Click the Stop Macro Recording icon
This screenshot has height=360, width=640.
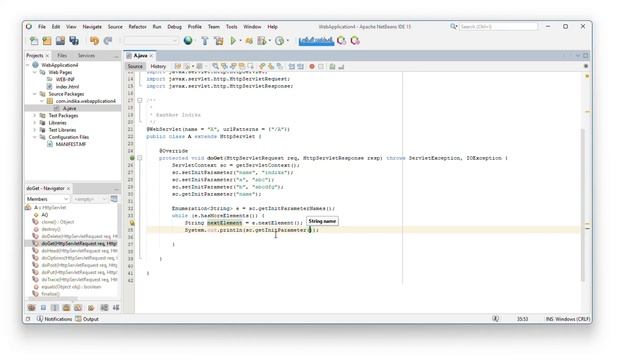[x=321, y=66]
